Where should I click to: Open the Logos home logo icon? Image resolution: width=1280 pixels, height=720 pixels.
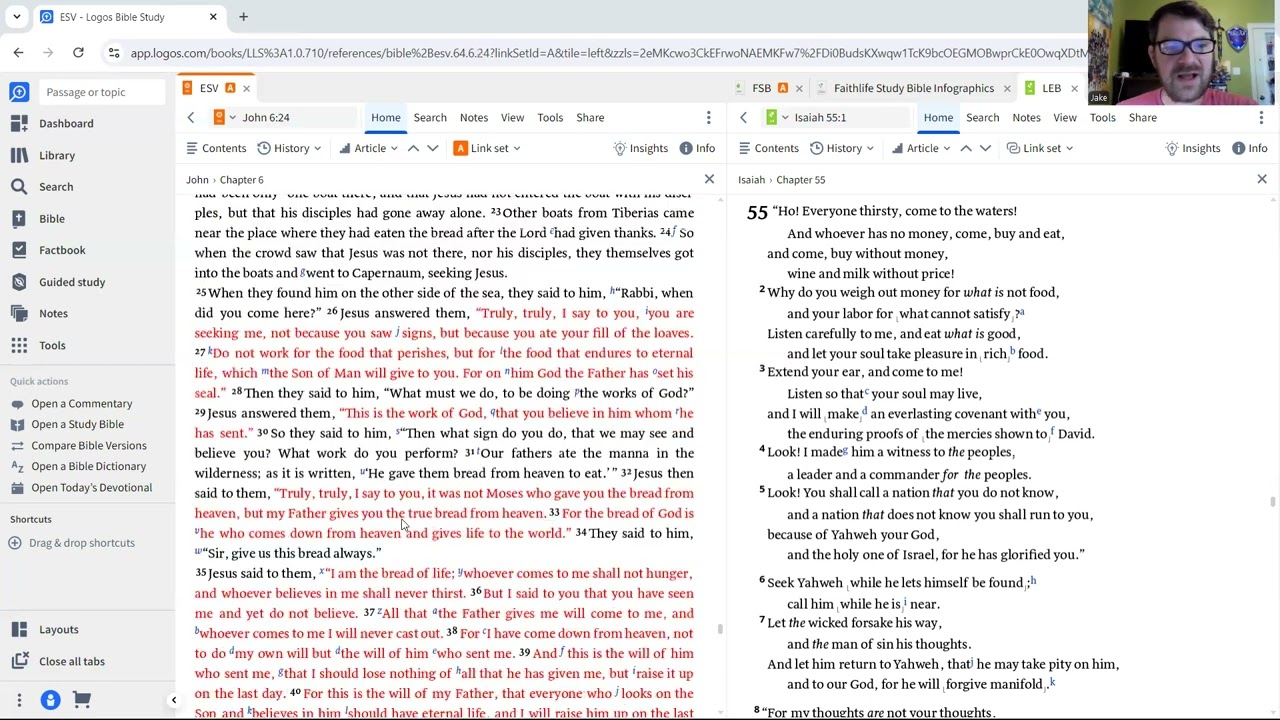point(19,92)
